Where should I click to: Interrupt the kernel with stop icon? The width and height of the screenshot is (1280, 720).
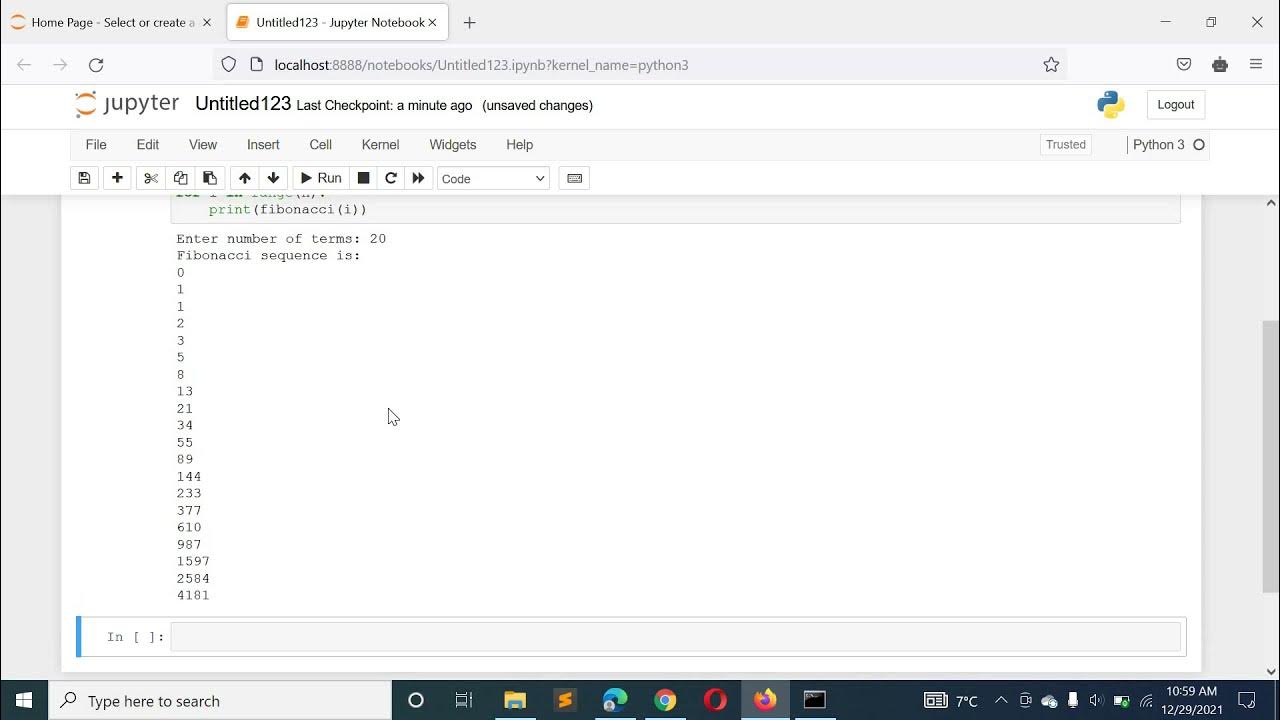coord(363,178)
